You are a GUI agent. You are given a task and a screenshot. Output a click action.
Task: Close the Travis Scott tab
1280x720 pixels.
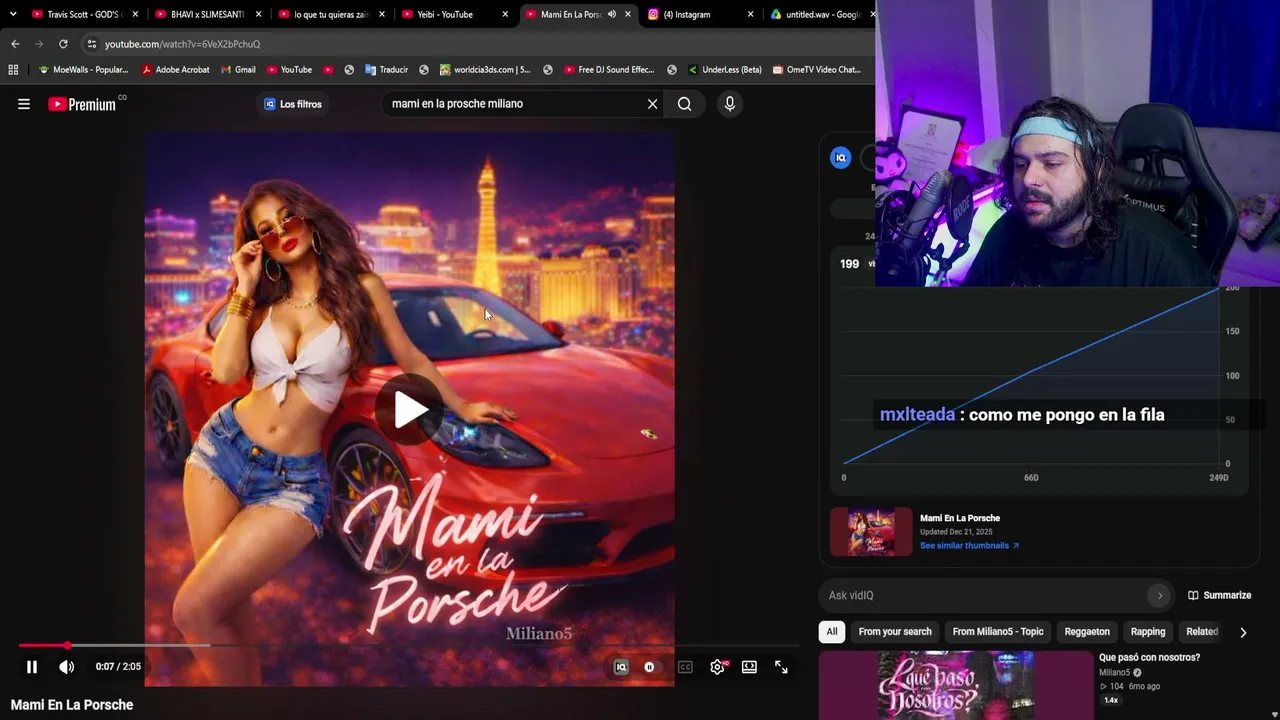click(x=135, y=14)
